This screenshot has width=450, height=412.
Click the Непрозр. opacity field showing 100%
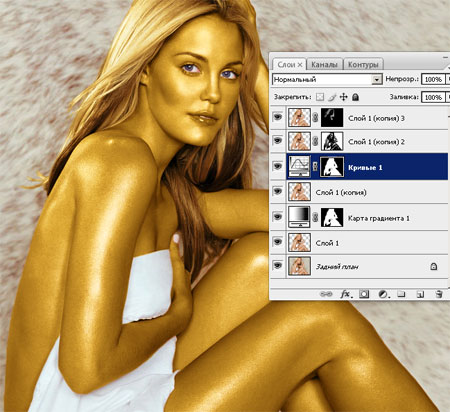point(433,79)
